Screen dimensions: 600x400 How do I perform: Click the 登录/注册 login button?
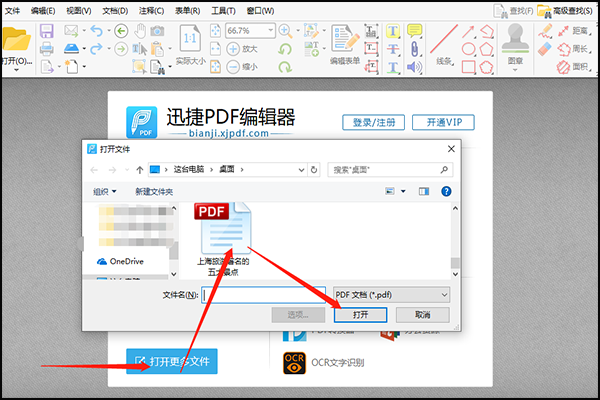pyautogui.click(x=373, y=122)
